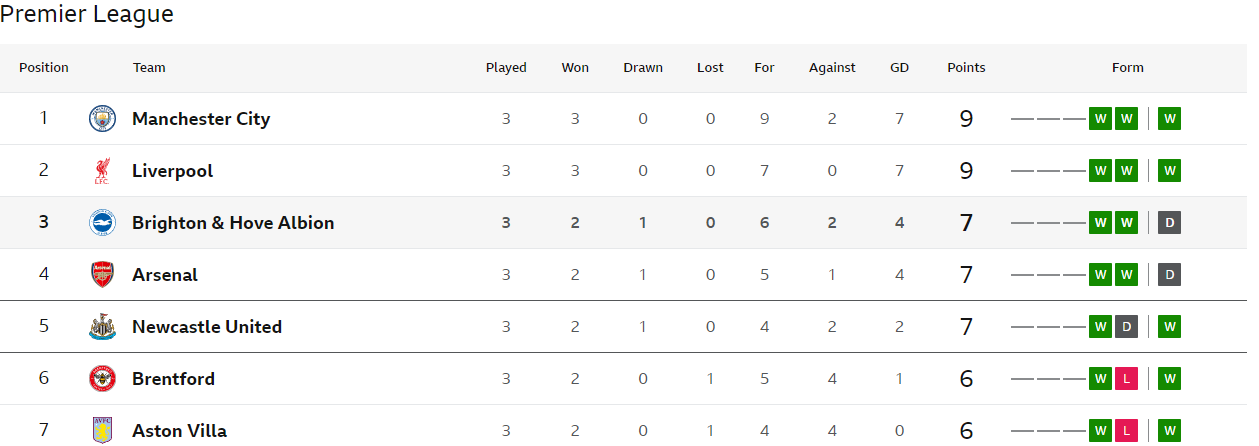
Task: Select the Points column header
Action: [966, 68]
